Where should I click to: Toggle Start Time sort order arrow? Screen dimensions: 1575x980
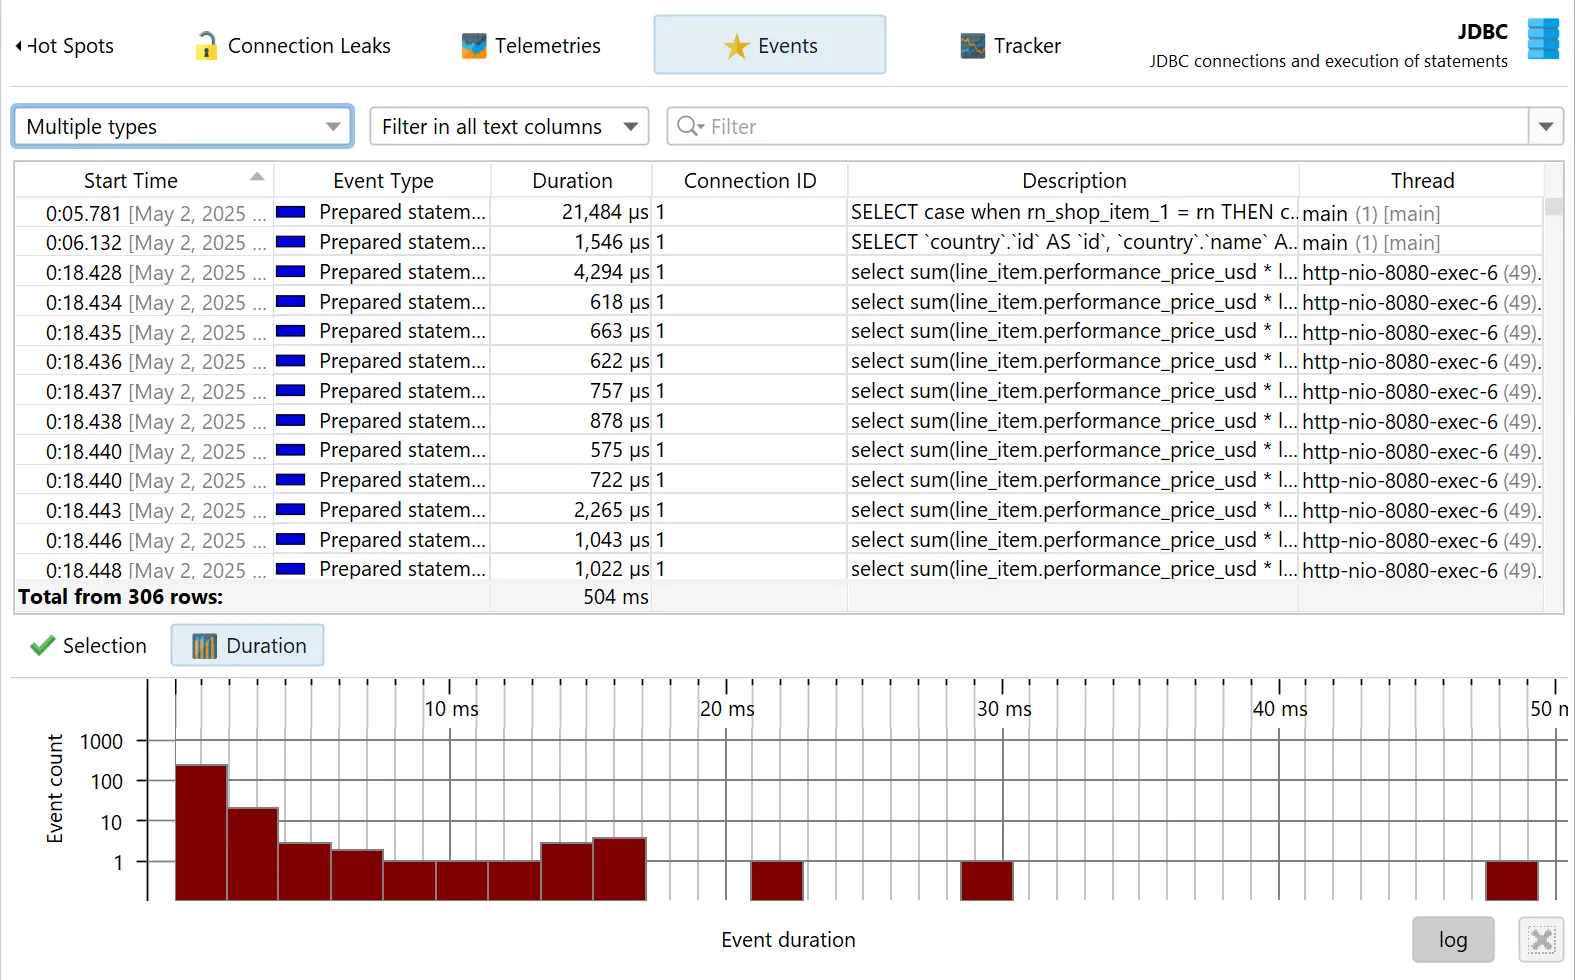tap(257, 177)
